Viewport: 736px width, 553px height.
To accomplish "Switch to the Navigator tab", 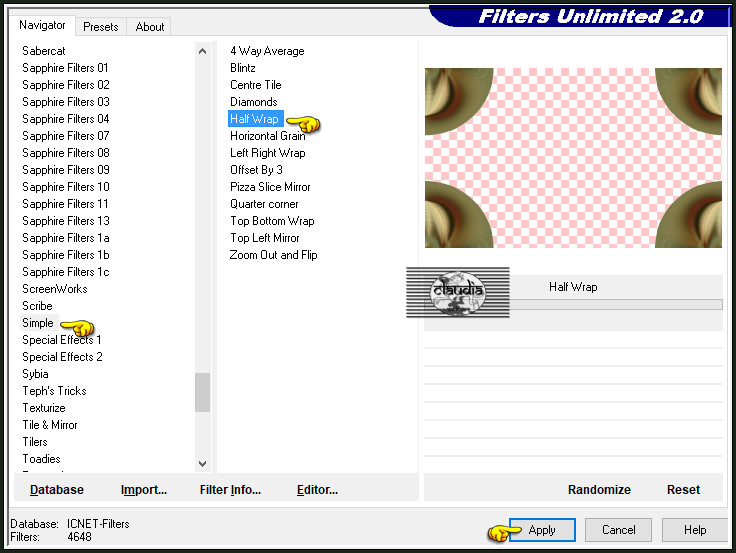I will 42,25.
